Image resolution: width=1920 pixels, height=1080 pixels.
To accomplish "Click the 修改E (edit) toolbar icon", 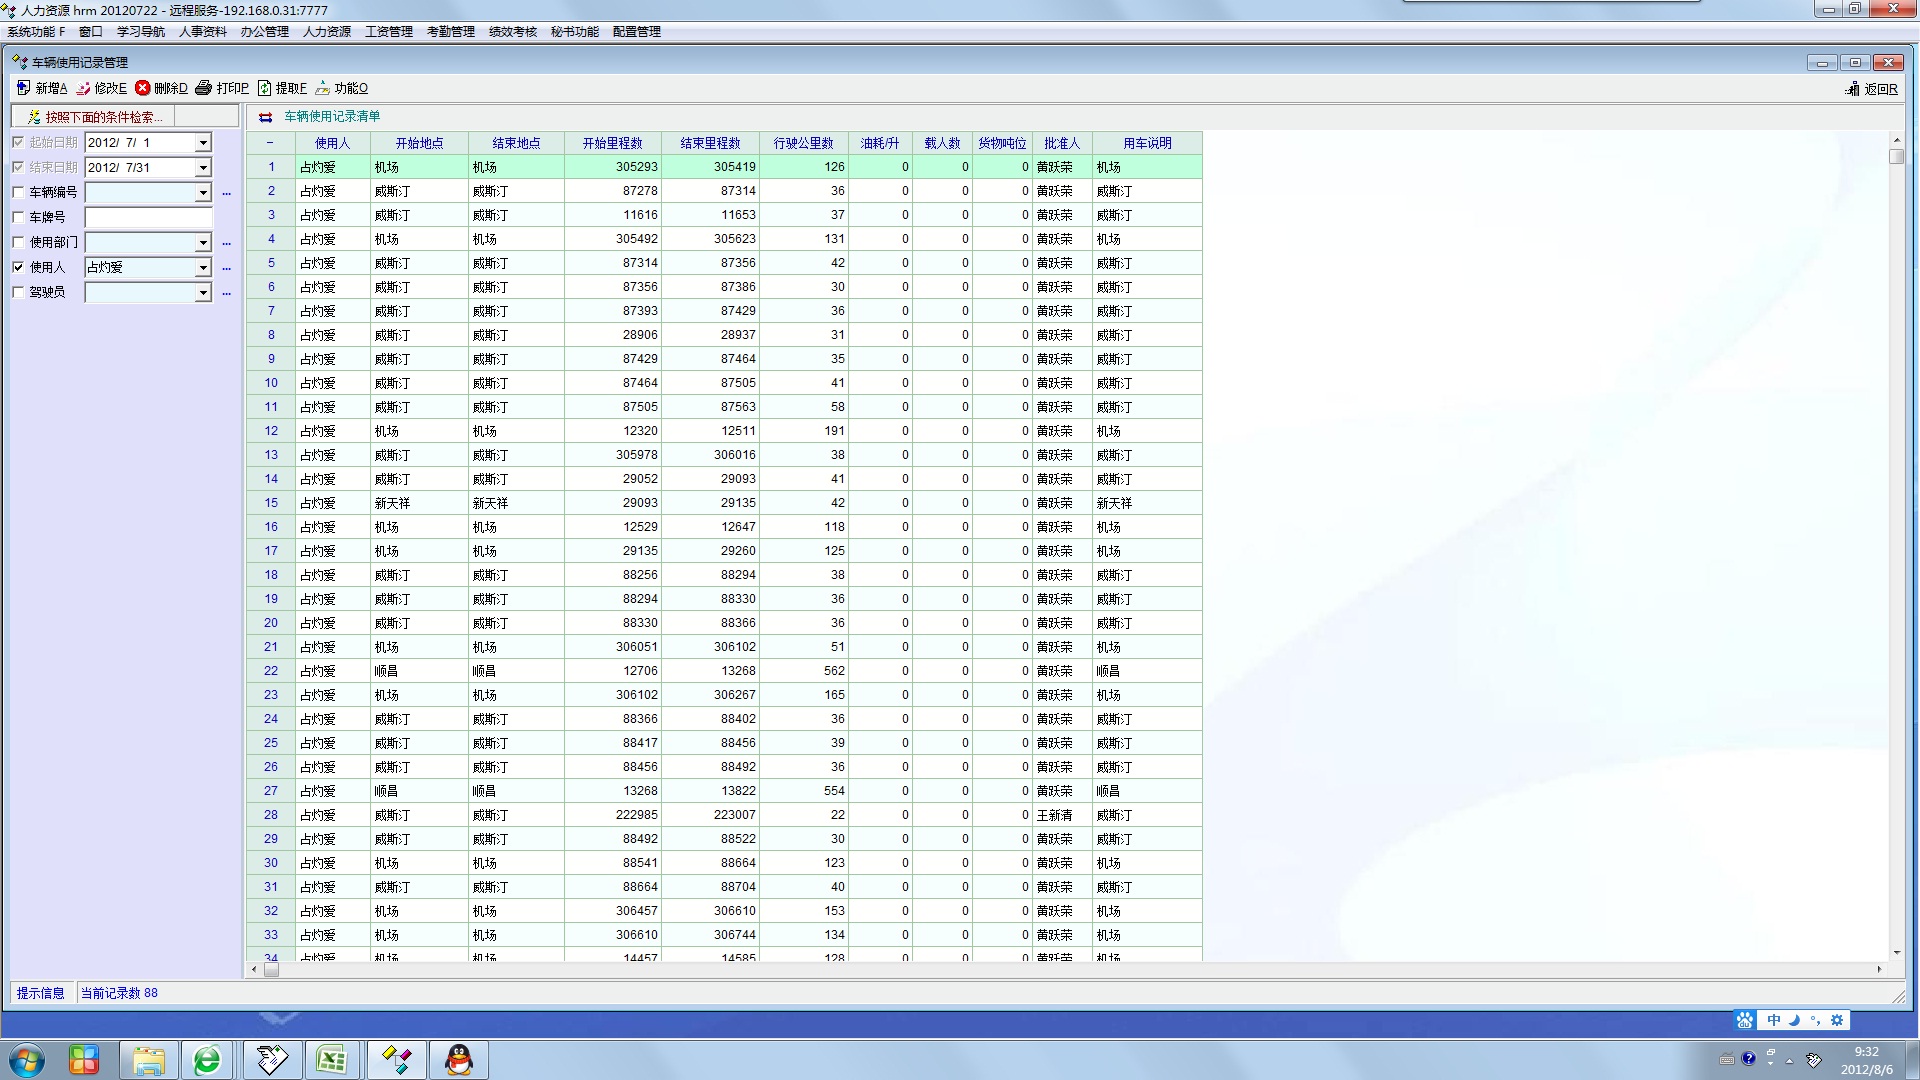I will pos(84,88).
